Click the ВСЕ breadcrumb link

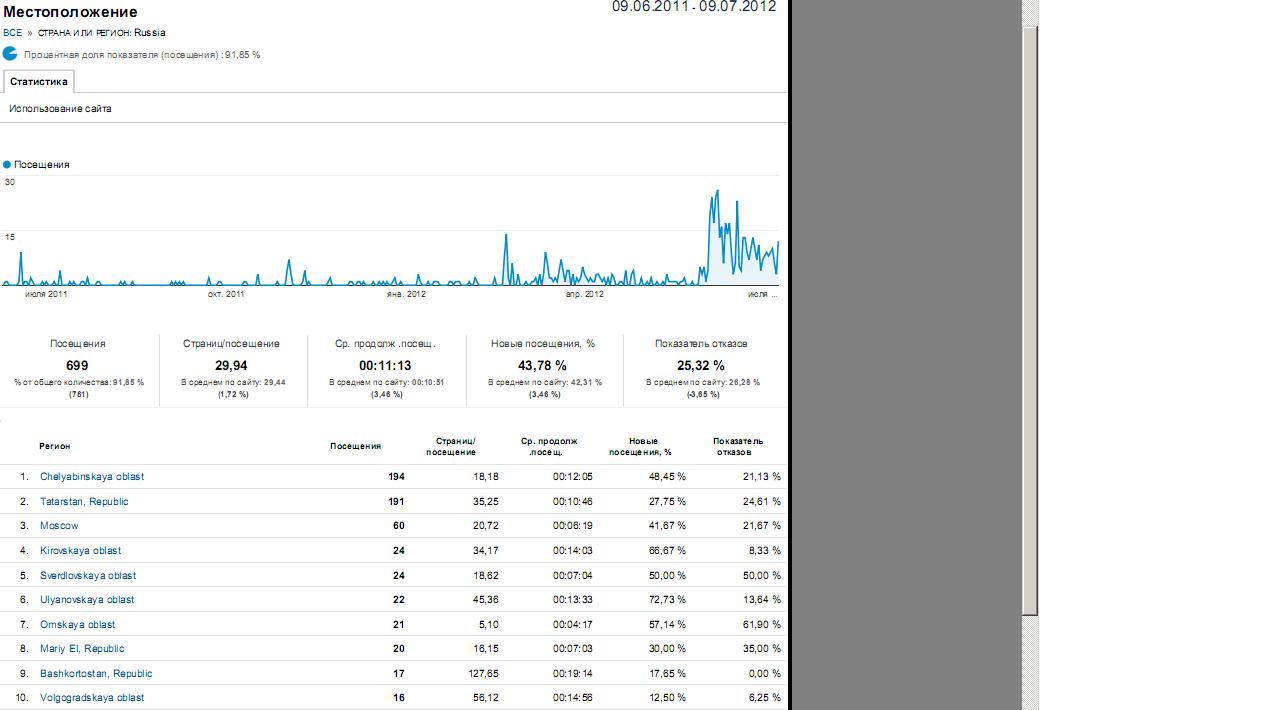pos(12,33)
